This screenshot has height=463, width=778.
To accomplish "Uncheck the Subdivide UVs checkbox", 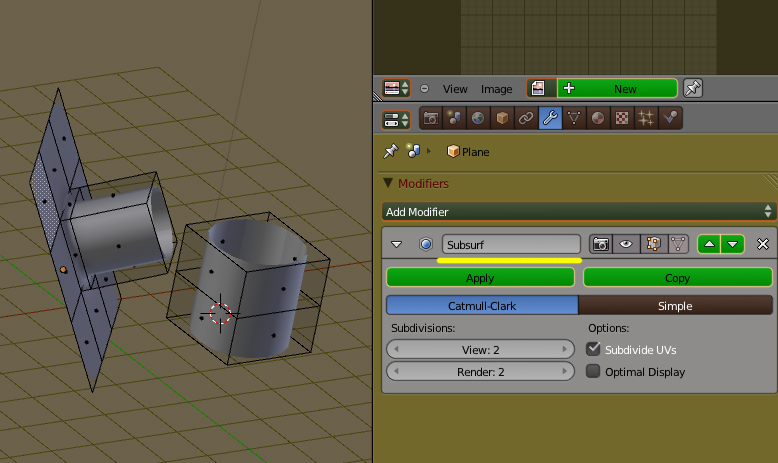I will [x=593, y=349].
